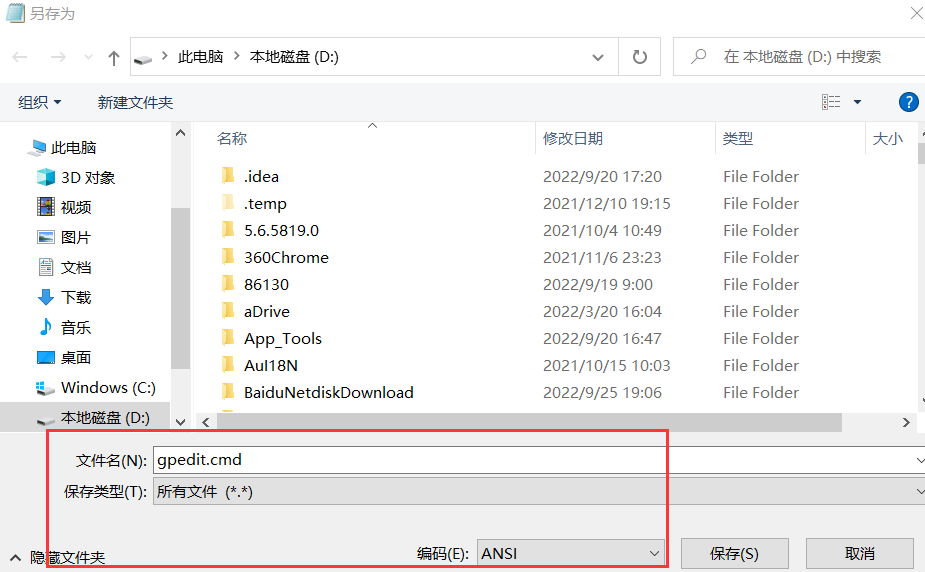Select the App_Tools folder
Viewport: 925px width, 572px height.
pos(283,339)
